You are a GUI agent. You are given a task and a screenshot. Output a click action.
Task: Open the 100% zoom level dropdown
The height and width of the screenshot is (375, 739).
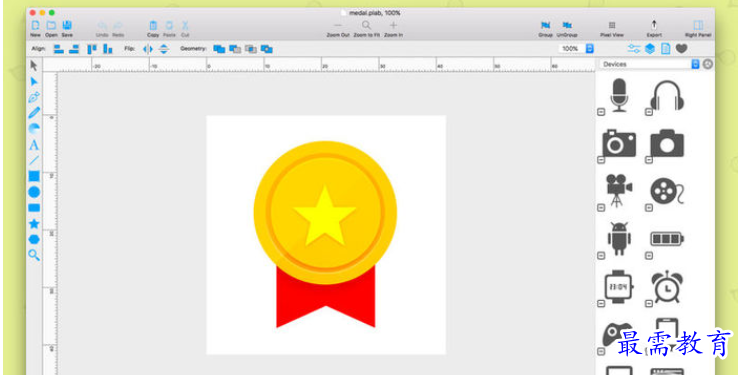click(x=590, y=49)
